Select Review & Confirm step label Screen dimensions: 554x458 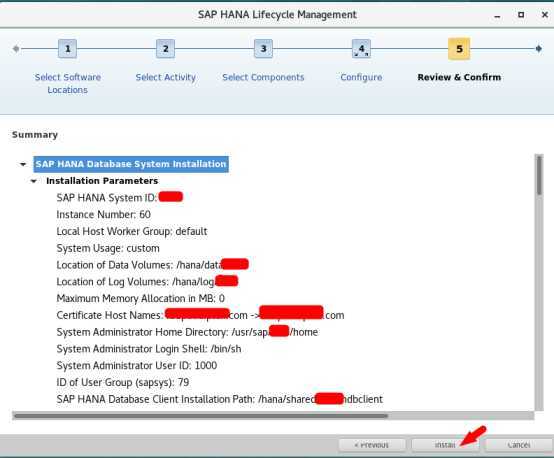459,77
